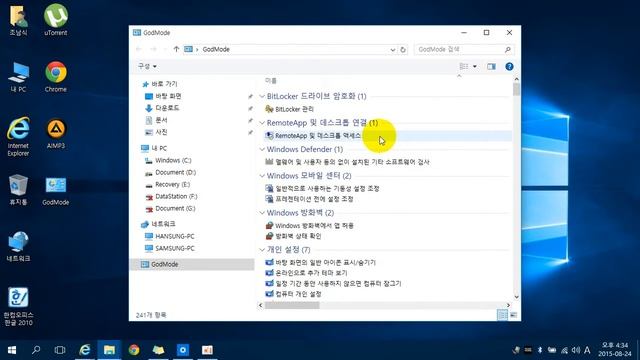Select the 조낭식 user folder desktop icon
640x360 pixels.
tap(18, 20)
